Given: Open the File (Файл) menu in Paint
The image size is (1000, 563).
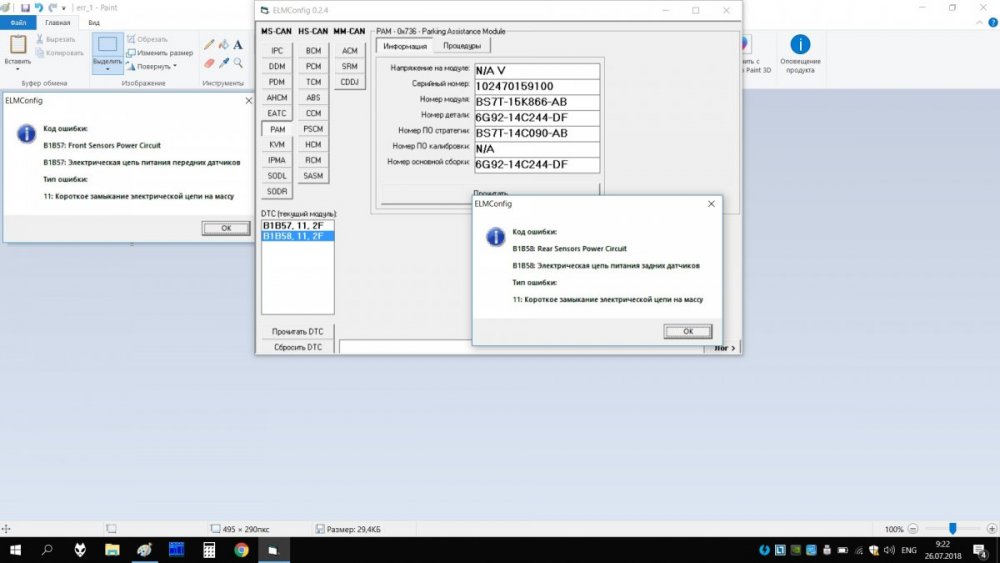Looking at the screenshot, I should 18,22.
